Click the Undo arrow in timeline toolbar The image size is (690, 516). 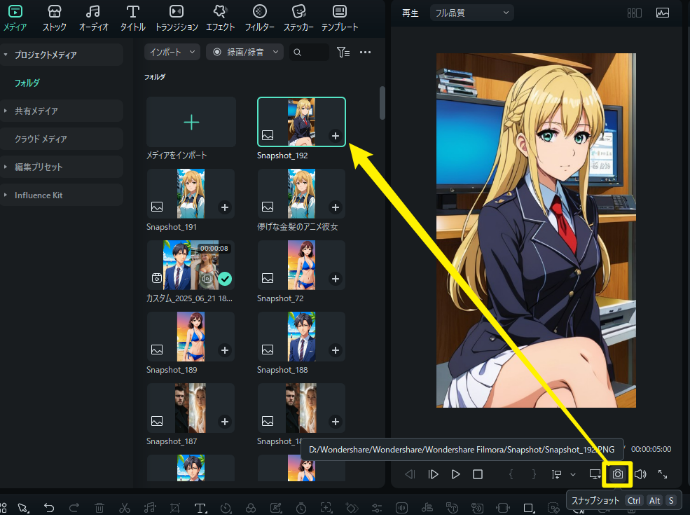[x=49, y=508]
